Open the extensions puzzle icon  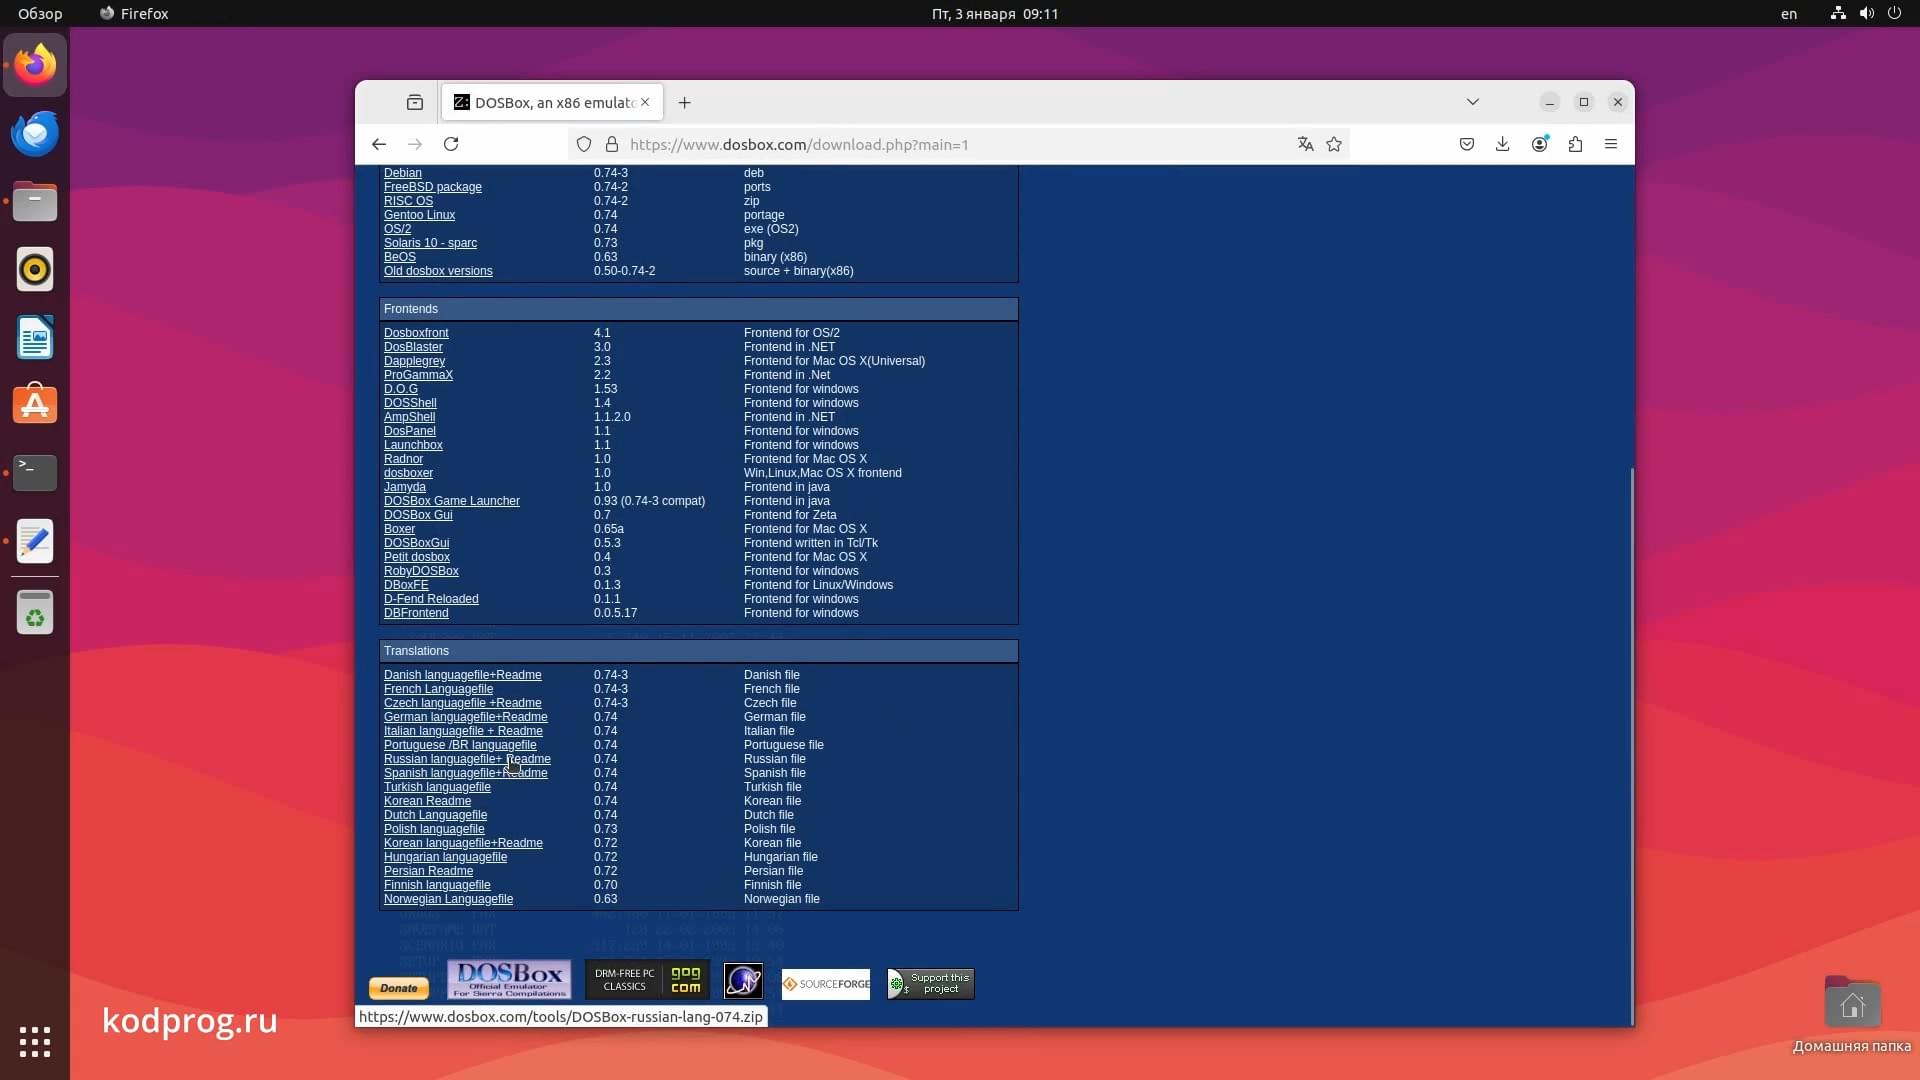[1575, 144]
